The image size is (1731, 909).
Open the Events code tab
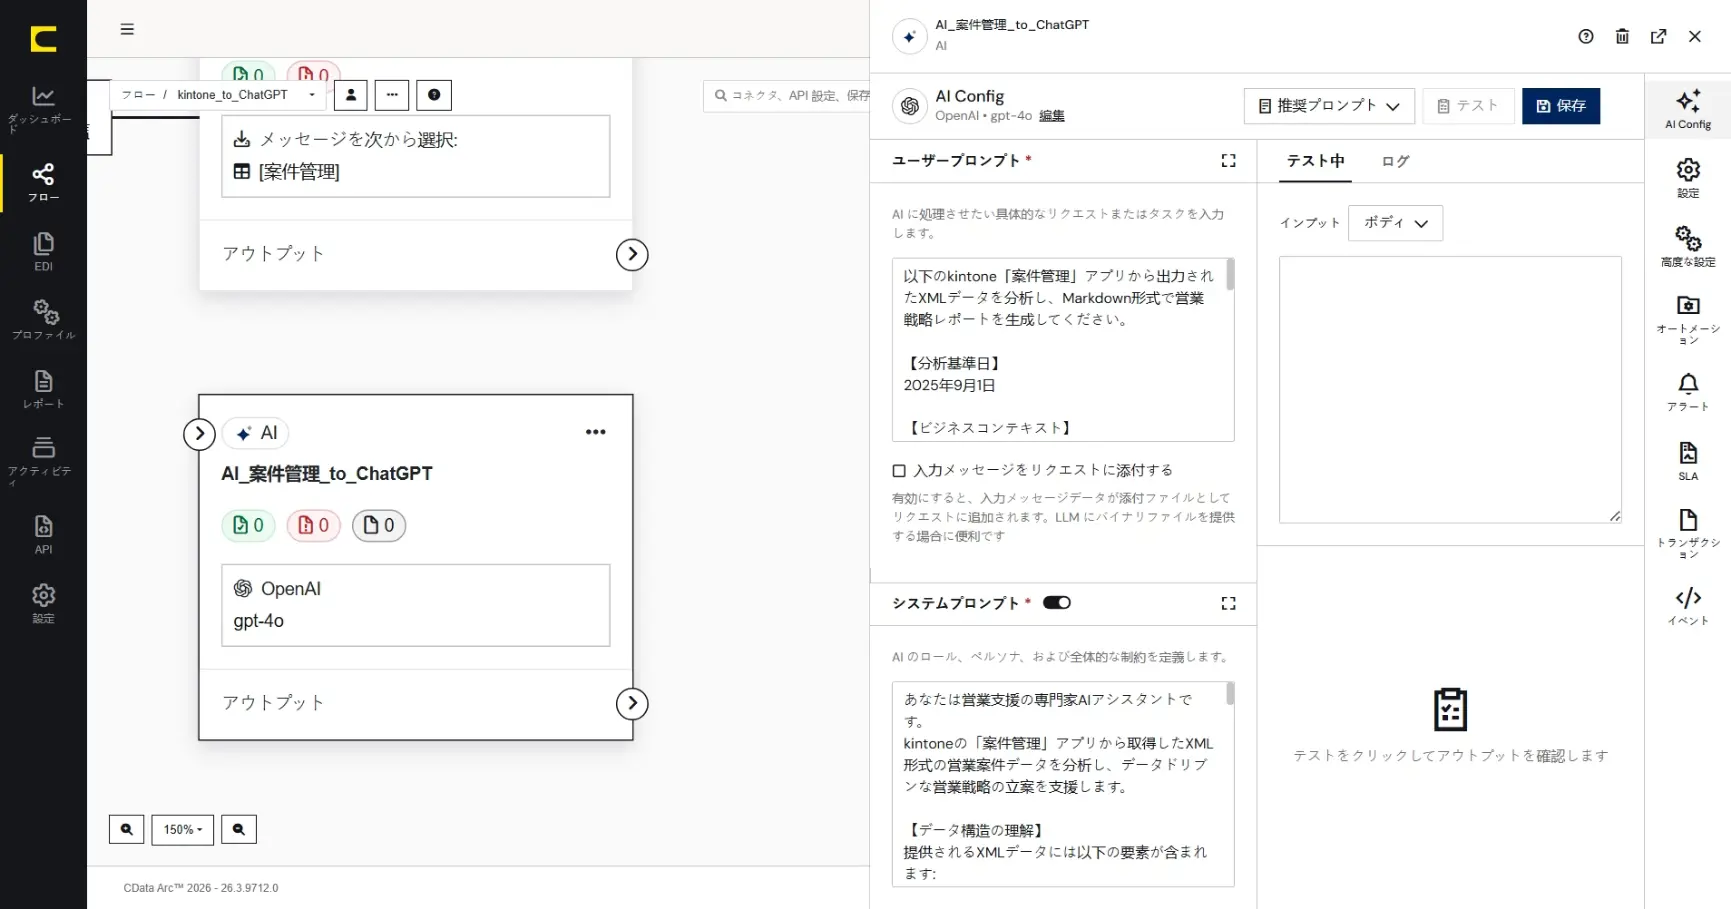click(x=1688, y=606)
